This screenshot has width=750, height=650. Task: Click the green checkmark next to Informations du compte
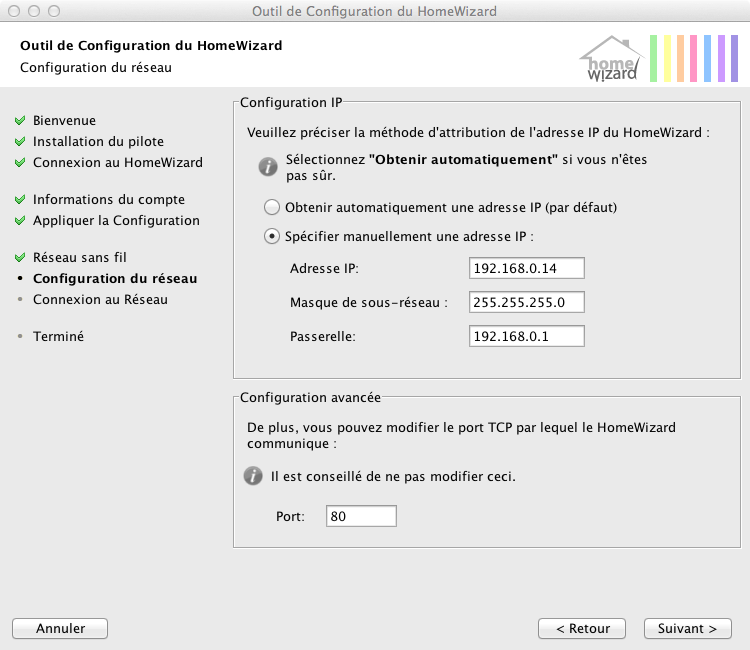(x=20, y=199)
